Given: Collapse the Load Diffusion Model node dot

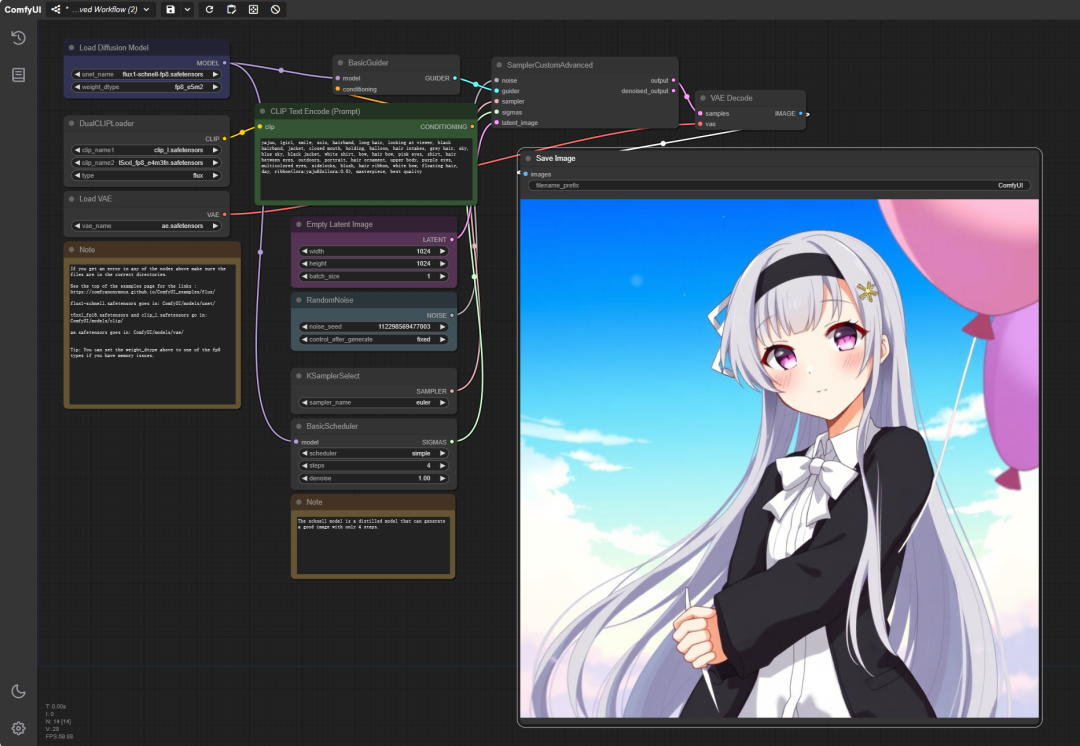Looking at the screenshot, I should click(72, 48).
